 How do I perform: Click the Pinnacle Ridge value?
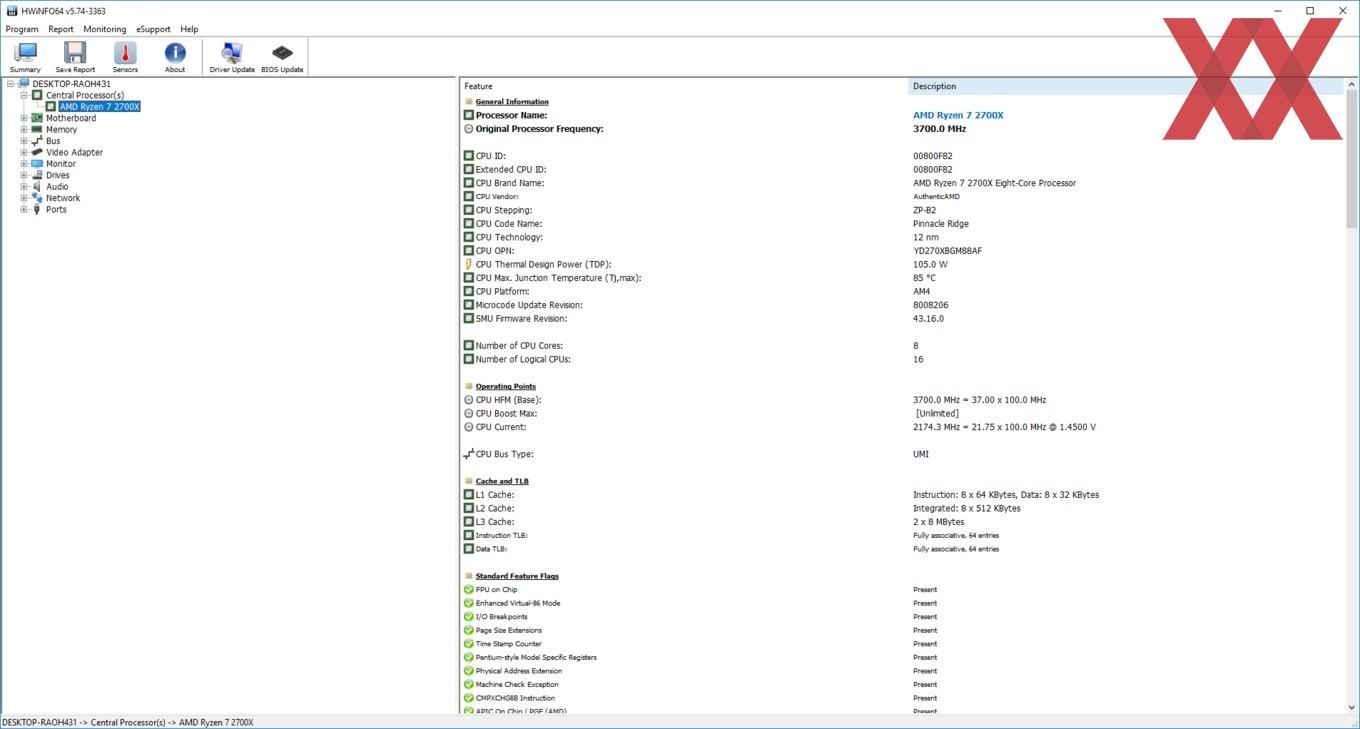(x=941, y=224)
